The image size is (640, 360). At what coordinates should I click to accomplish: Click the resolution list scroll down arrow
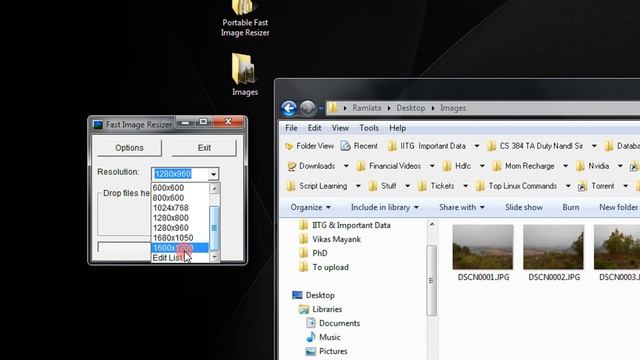coord(214,257)
